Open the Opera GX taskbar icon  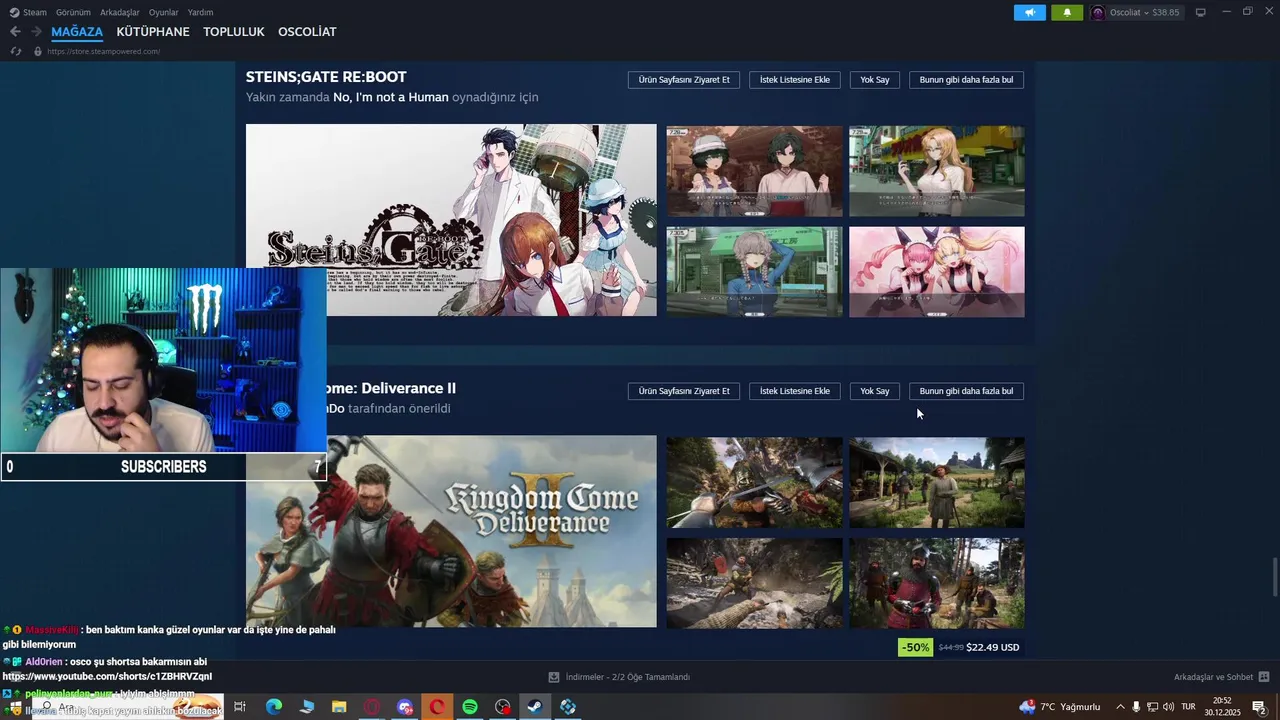(x=372, y=707)
